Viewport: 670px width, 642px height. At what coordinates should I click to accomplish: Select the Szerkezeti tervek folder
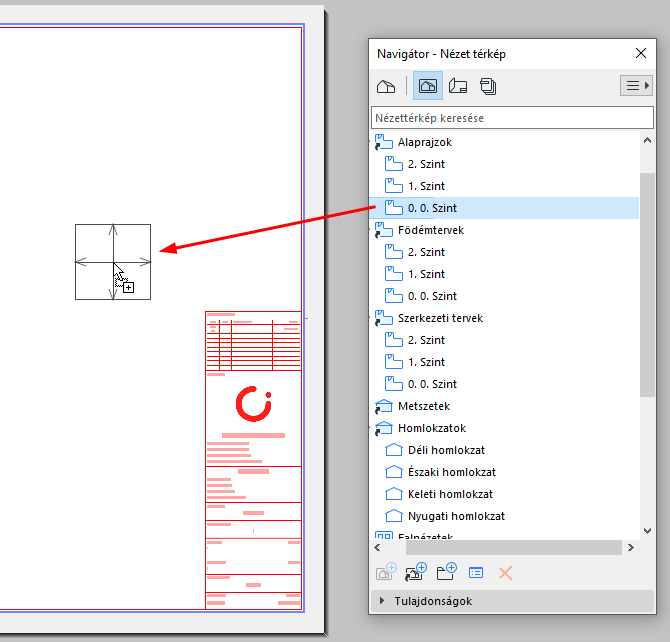click(x=440, y=318)
